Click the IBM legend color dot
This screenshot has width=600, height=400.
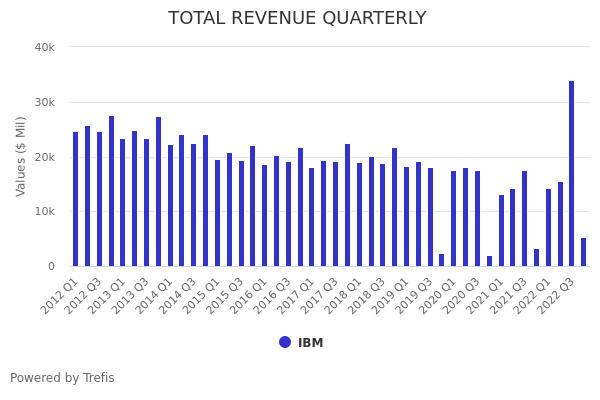pos(285,342)
